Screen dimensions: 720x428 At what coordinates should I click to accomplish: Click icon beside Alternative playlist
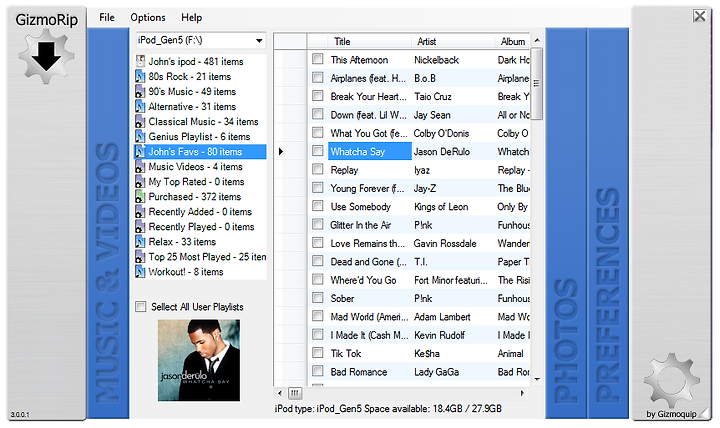click(141, 106)
